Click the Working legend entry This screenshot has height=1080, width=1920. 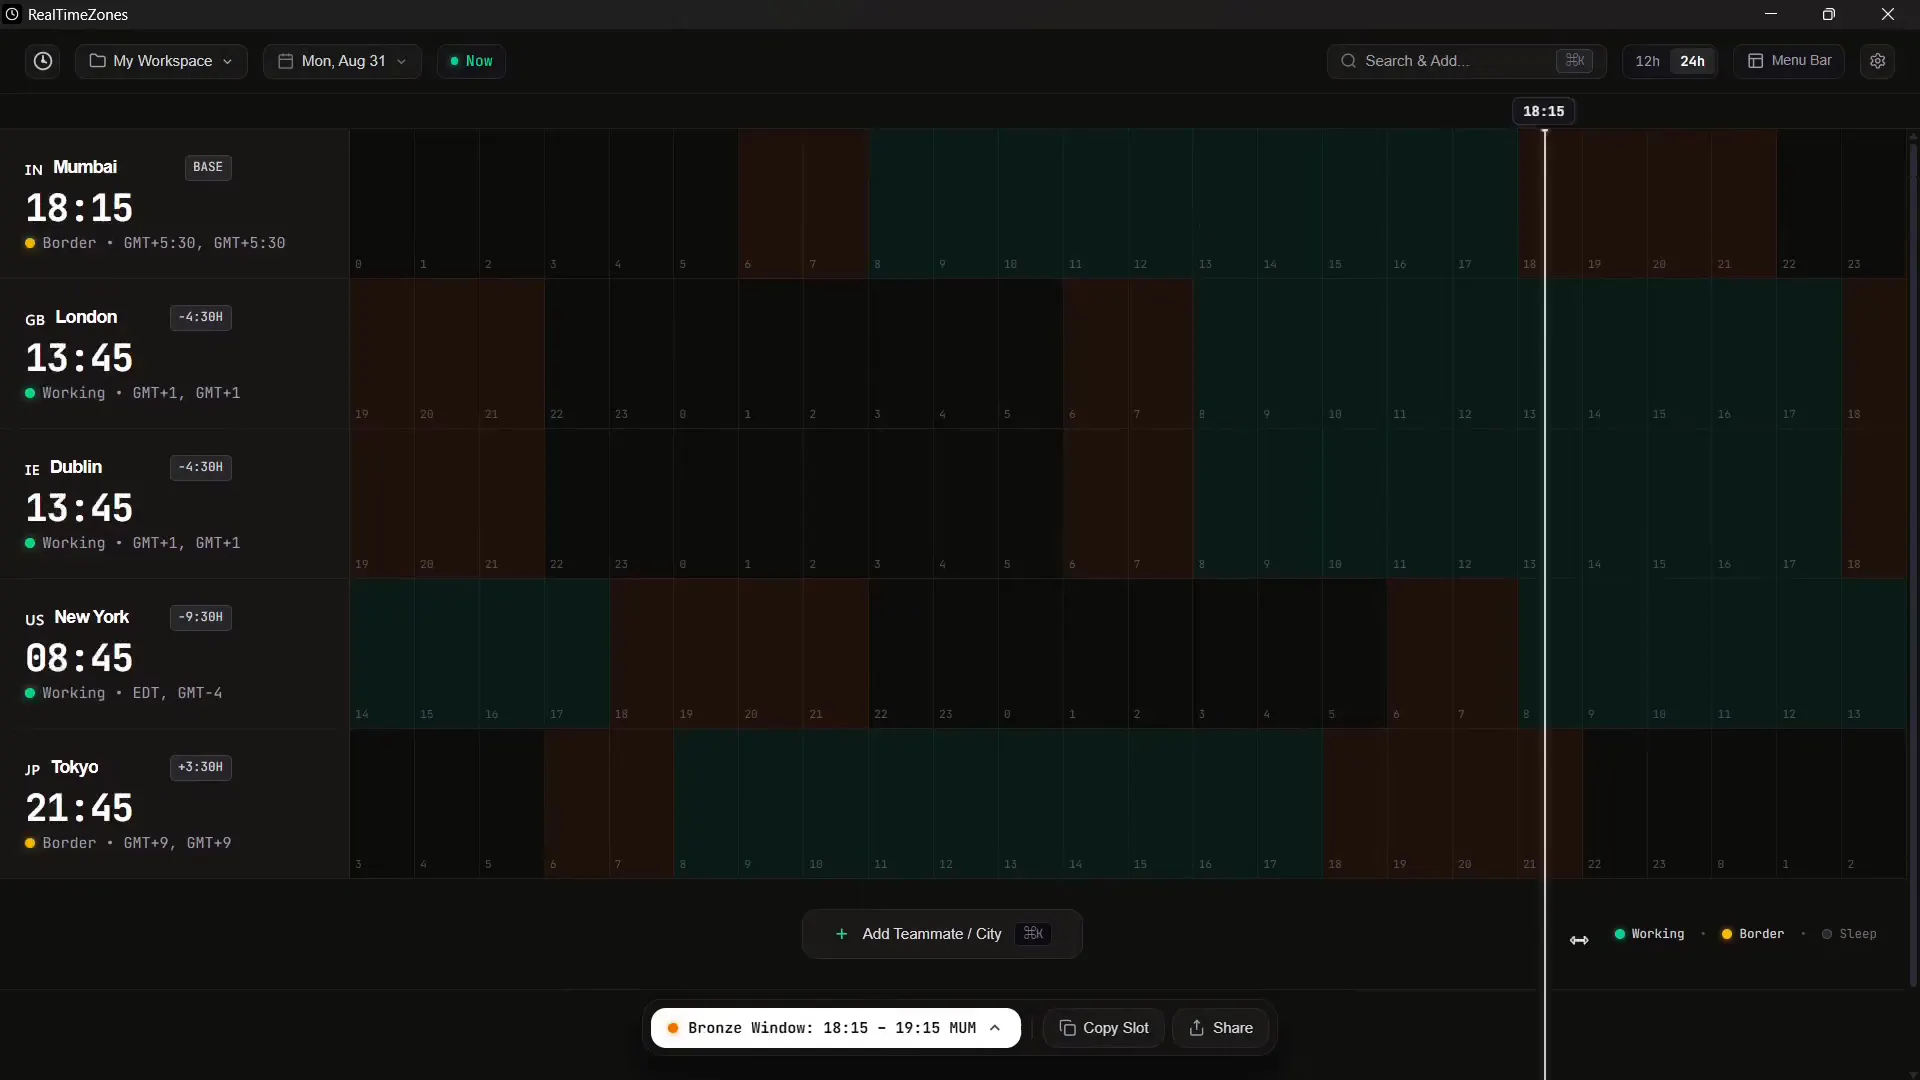[1649, 934]
